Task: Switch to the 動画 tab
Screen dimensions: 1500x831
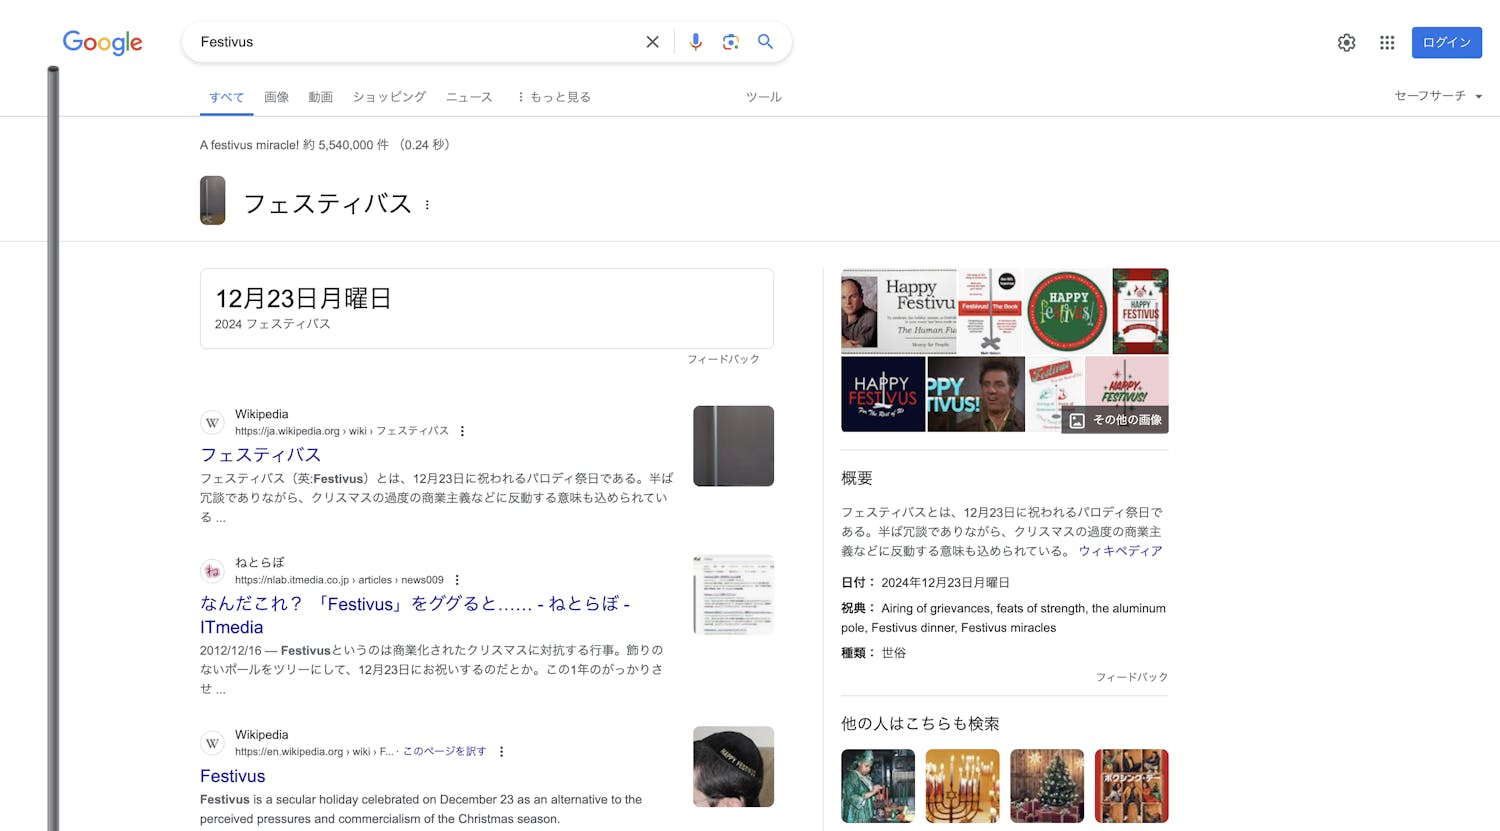Action: 320,97
